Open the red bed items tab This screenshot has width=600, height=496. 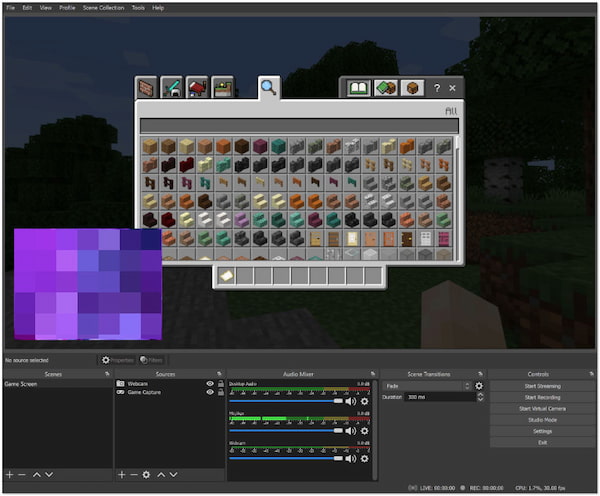click(198, 88)
